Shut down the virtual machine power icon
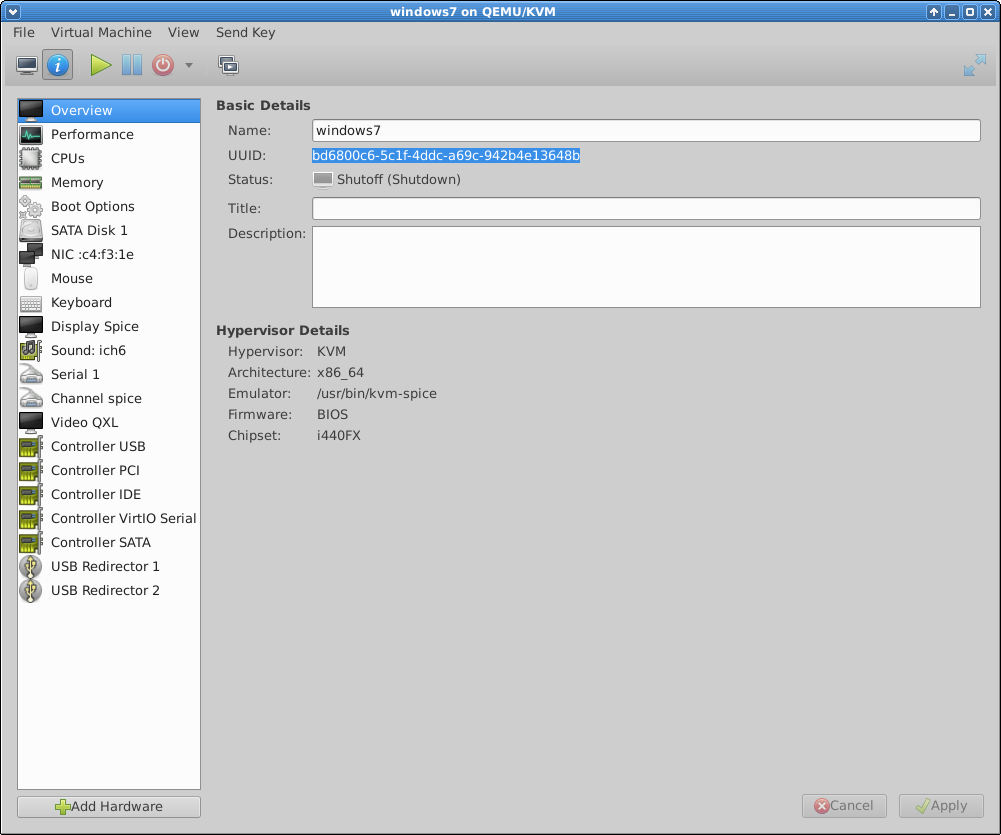 163,65
